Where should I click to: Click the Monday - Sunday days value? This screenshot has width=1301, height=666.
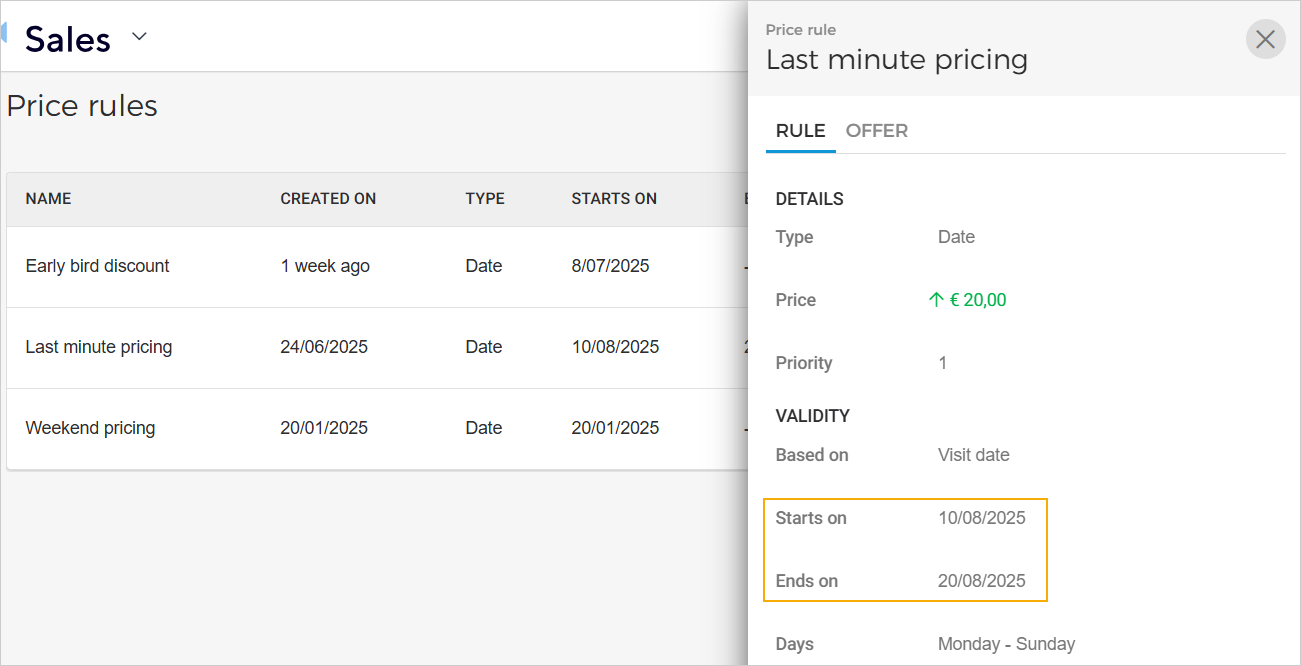(1006, 644)
